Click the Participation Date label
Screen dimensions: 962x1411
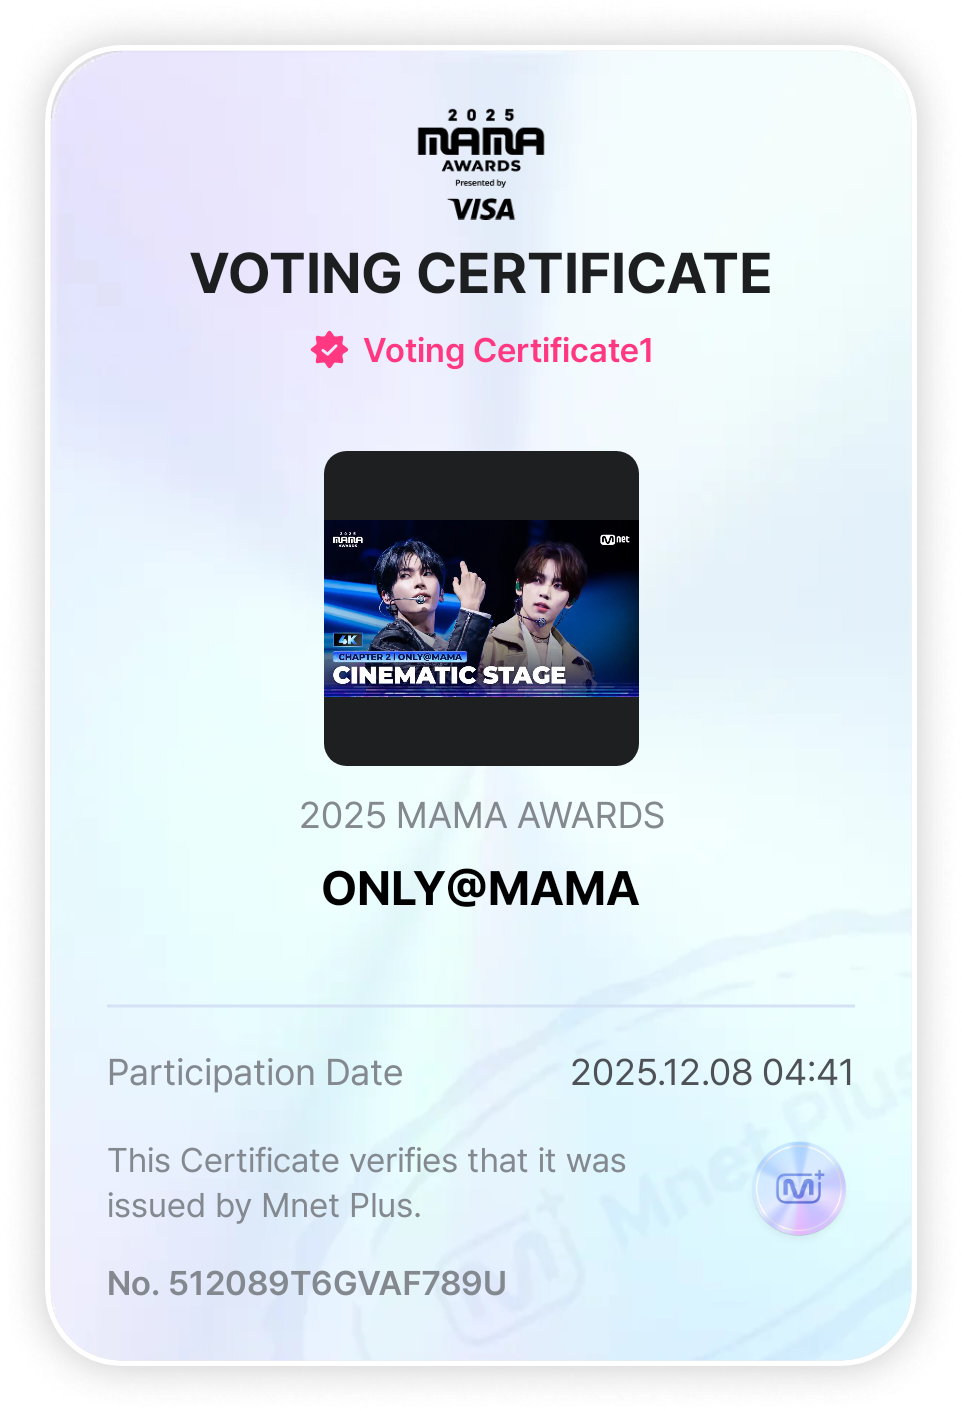pyautogui.click(x=255, y=1073)
